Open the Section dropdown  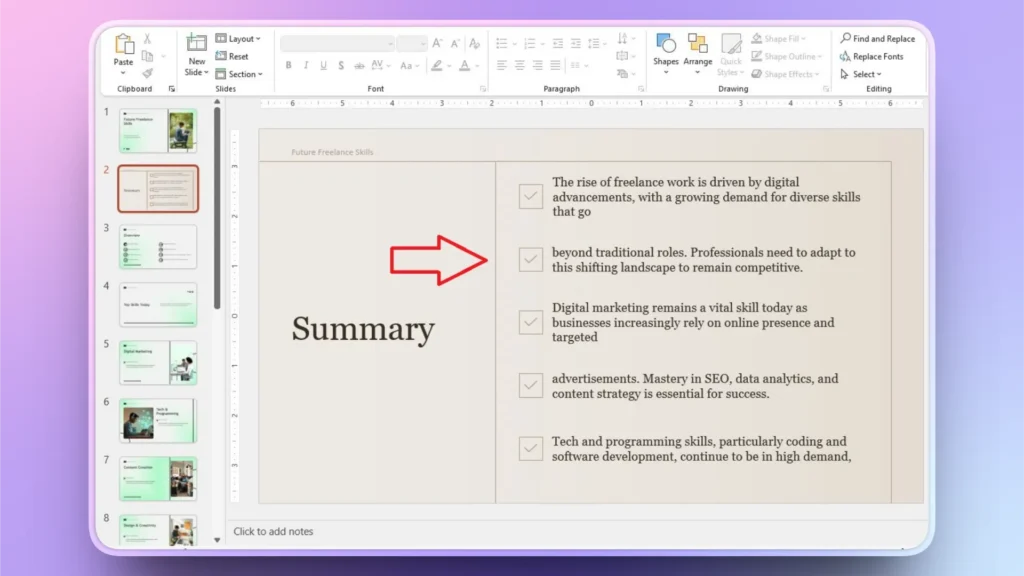(240, 74)
